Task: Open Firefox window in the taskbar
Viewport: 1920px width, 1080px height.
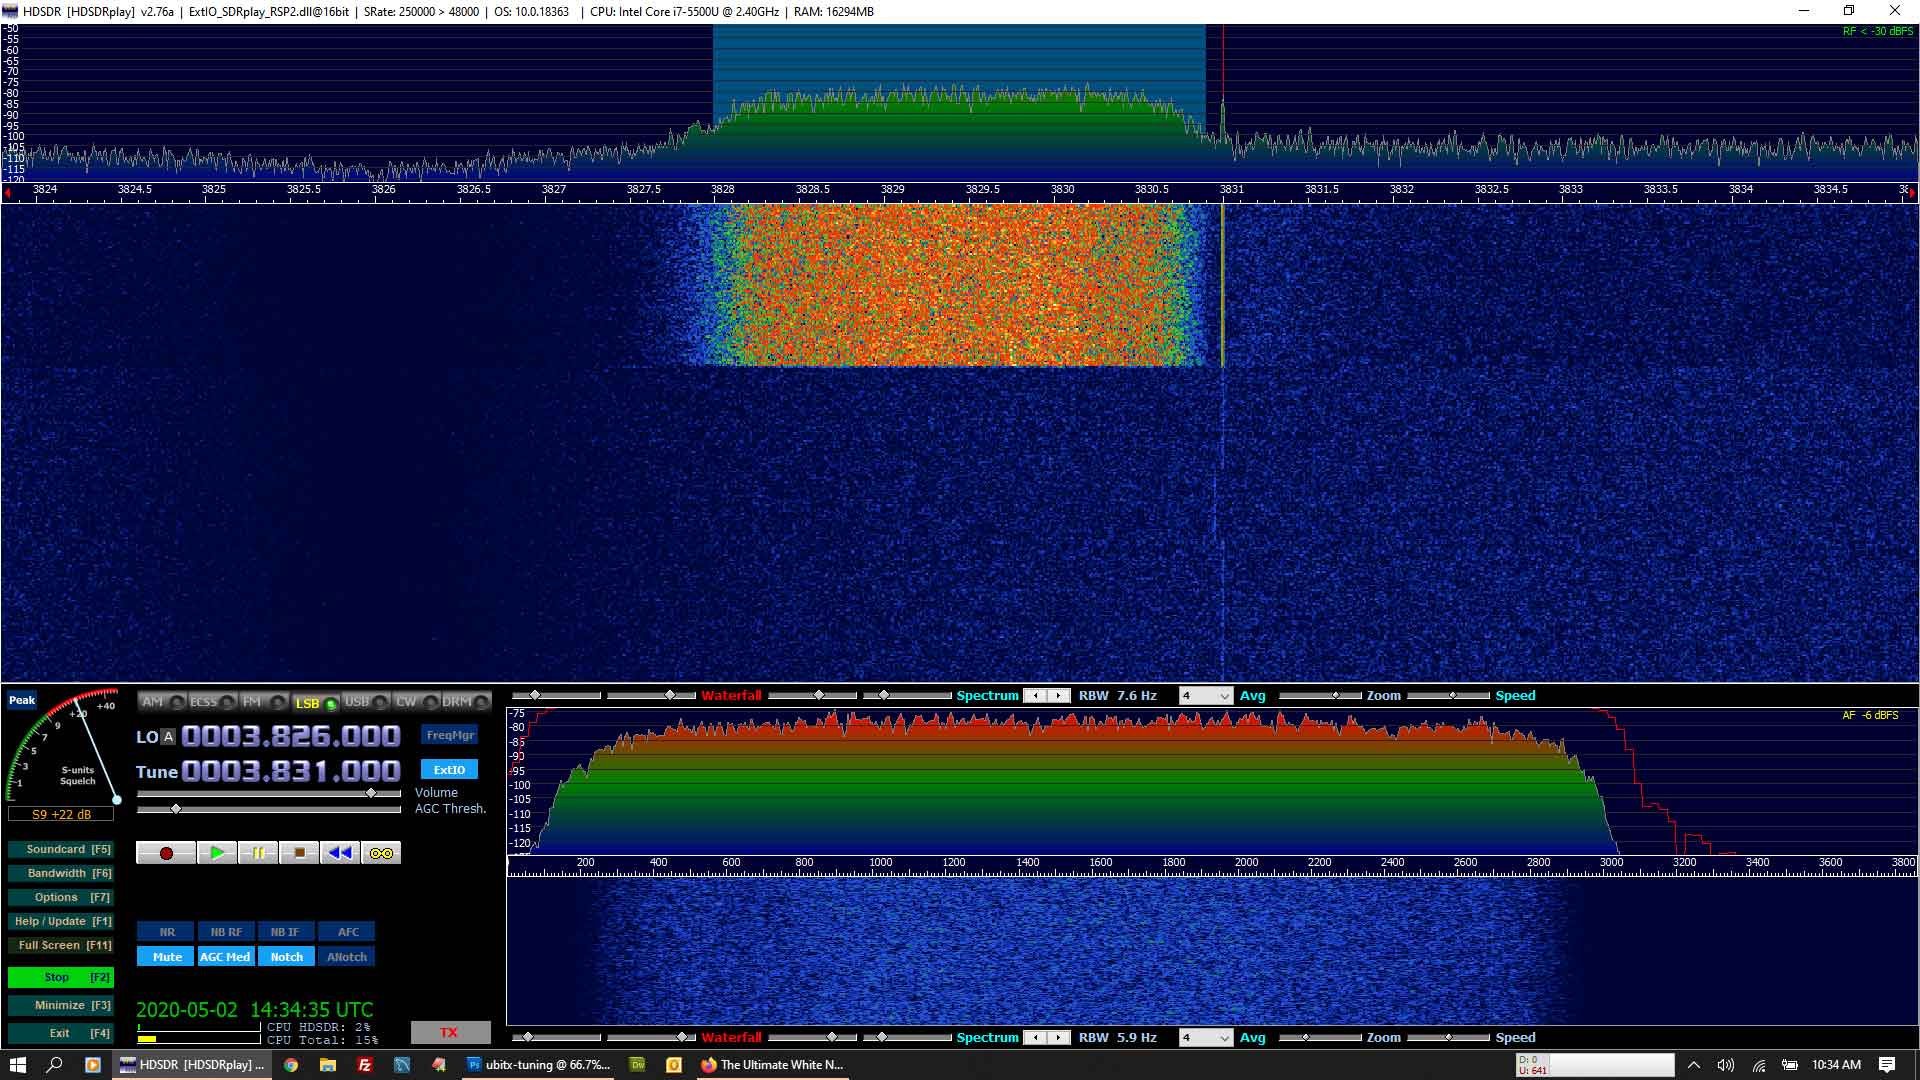Action: [772, 1065]
